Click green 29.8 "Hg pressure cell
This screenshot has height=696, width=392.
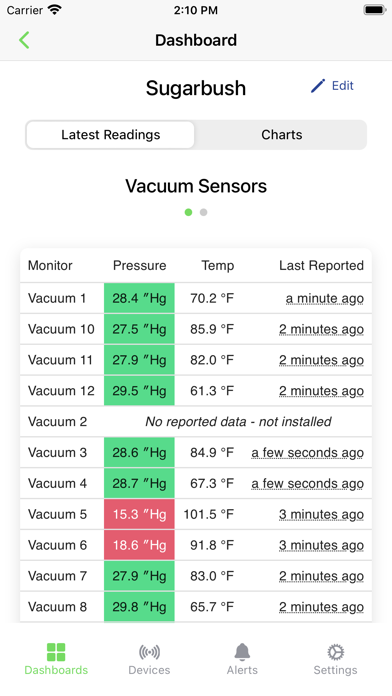click(139, 606)
